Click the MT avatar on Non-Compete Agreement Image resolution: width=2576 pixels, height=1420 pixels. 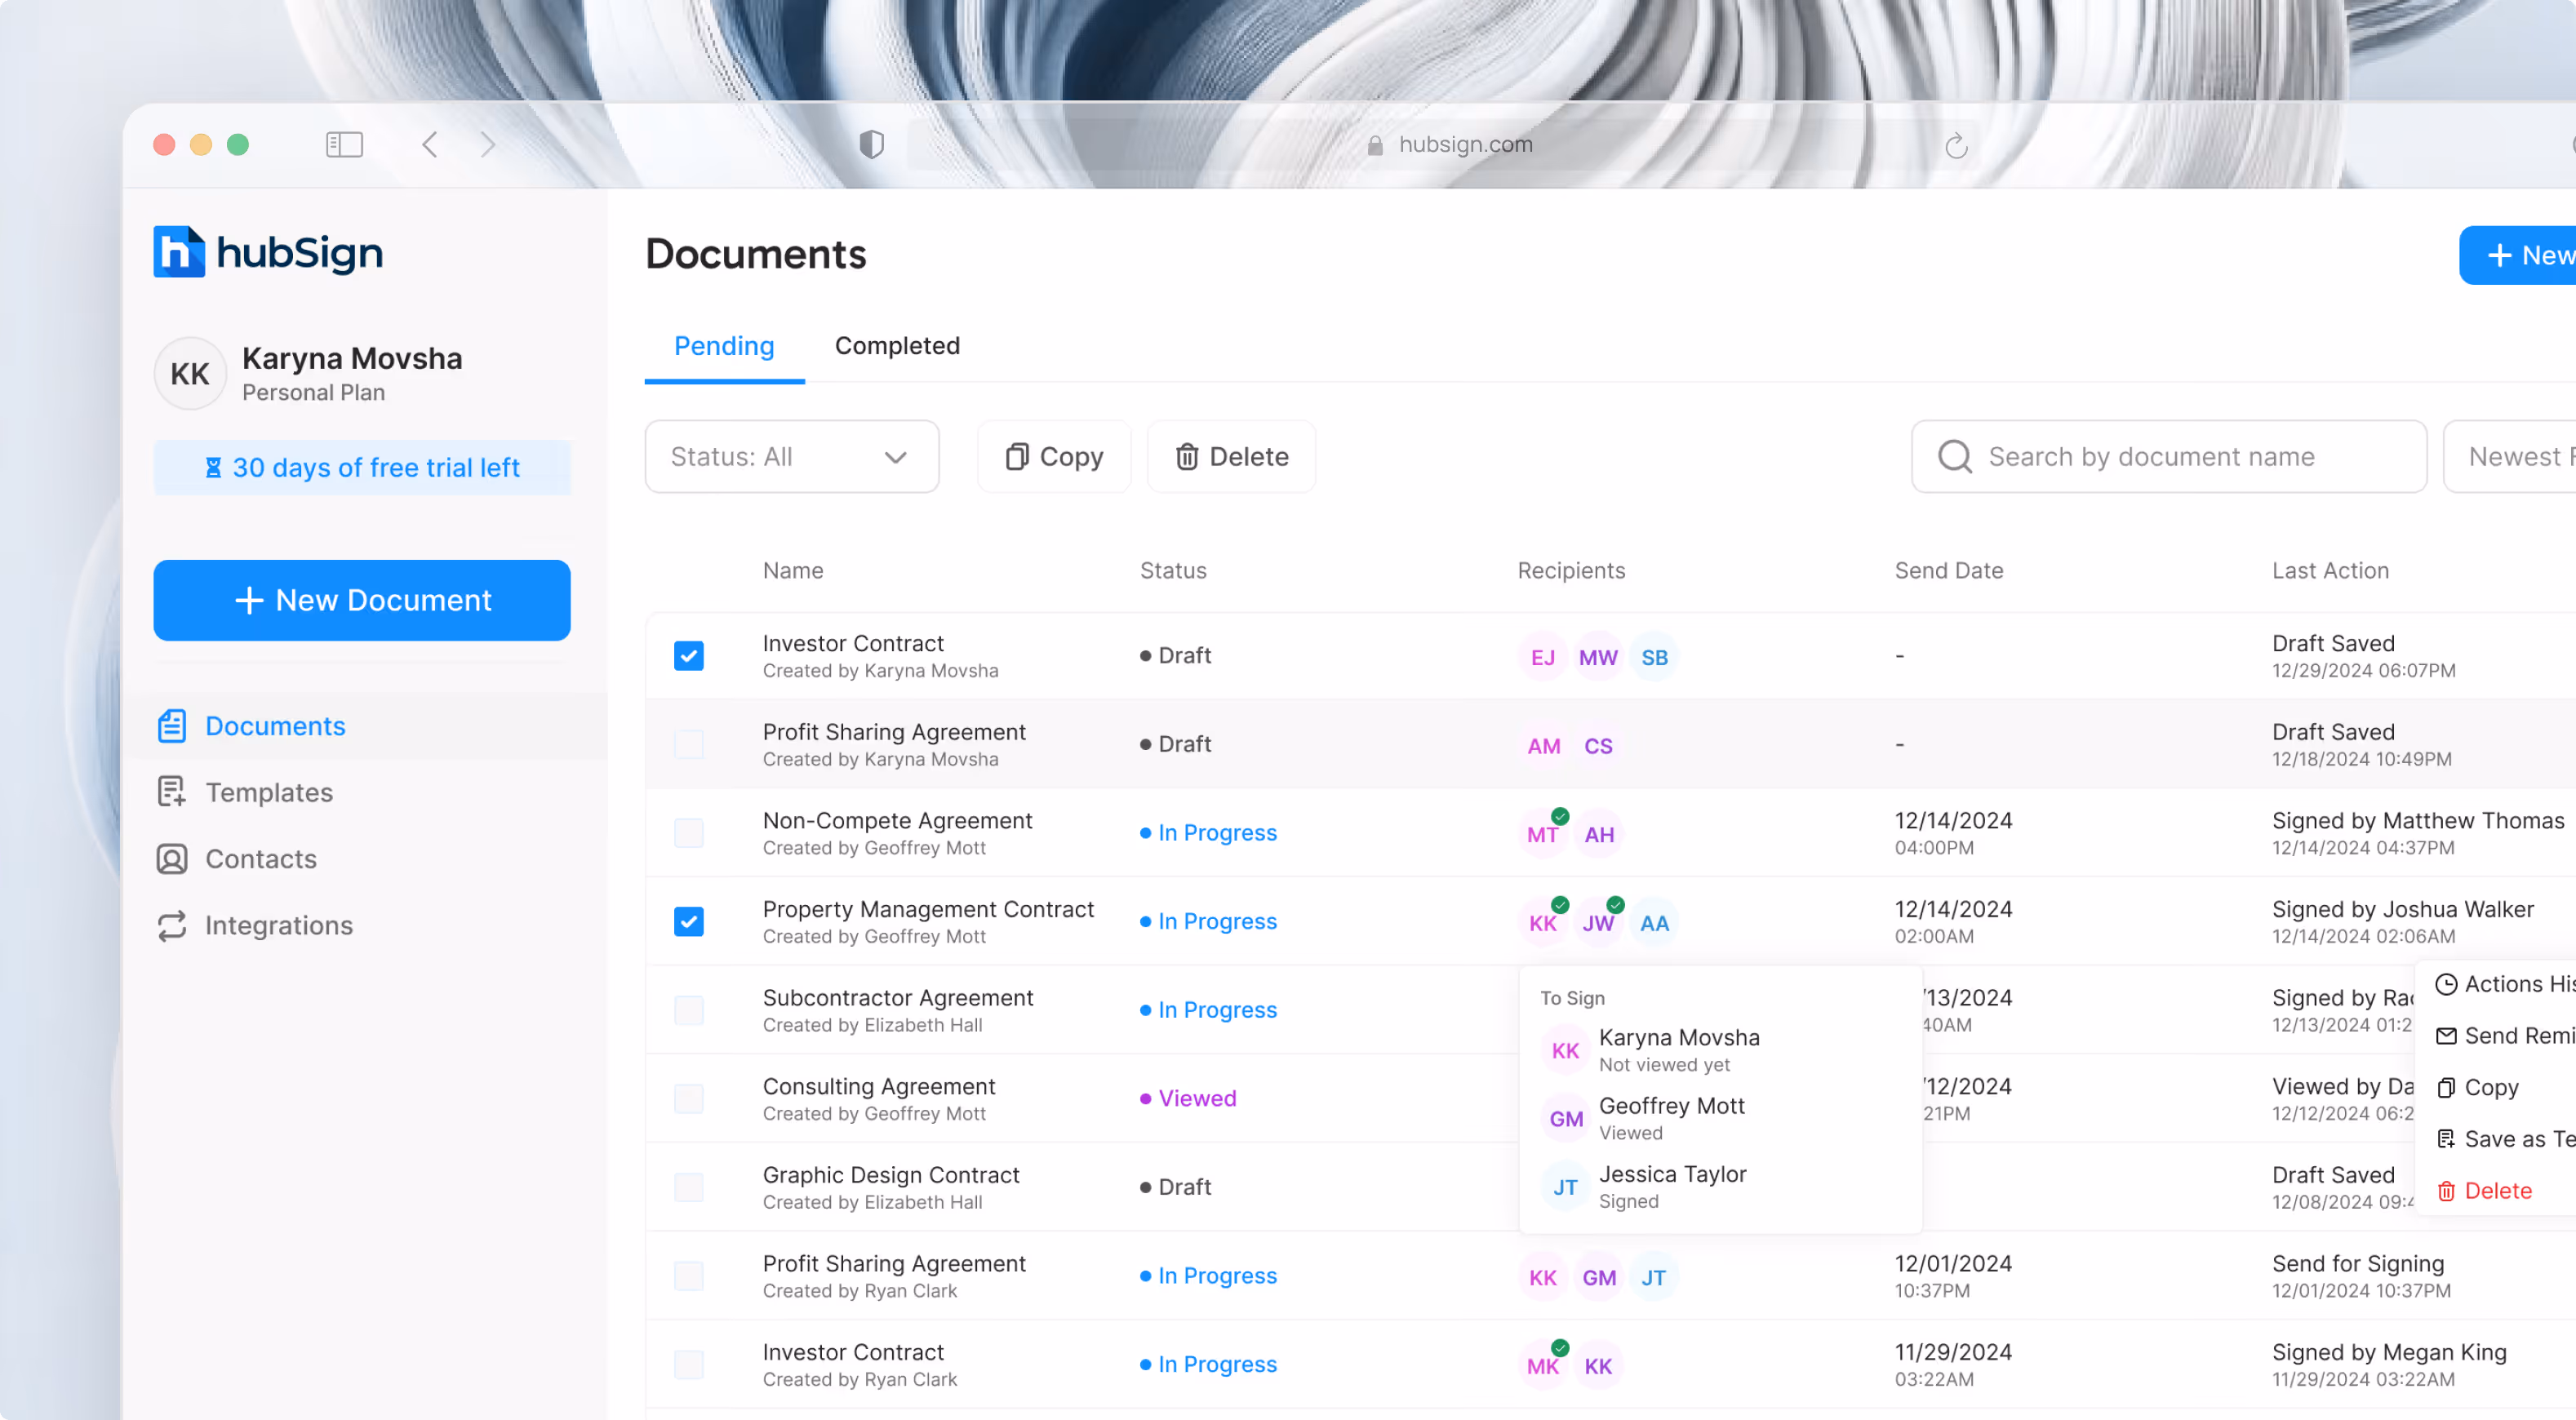click(1542, 834)
